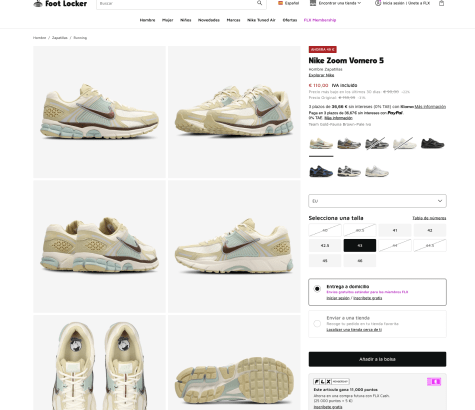Viewport: 475px width, 410px height.
Task: Open the FLX Membership menu item
Action: point(320,20)
